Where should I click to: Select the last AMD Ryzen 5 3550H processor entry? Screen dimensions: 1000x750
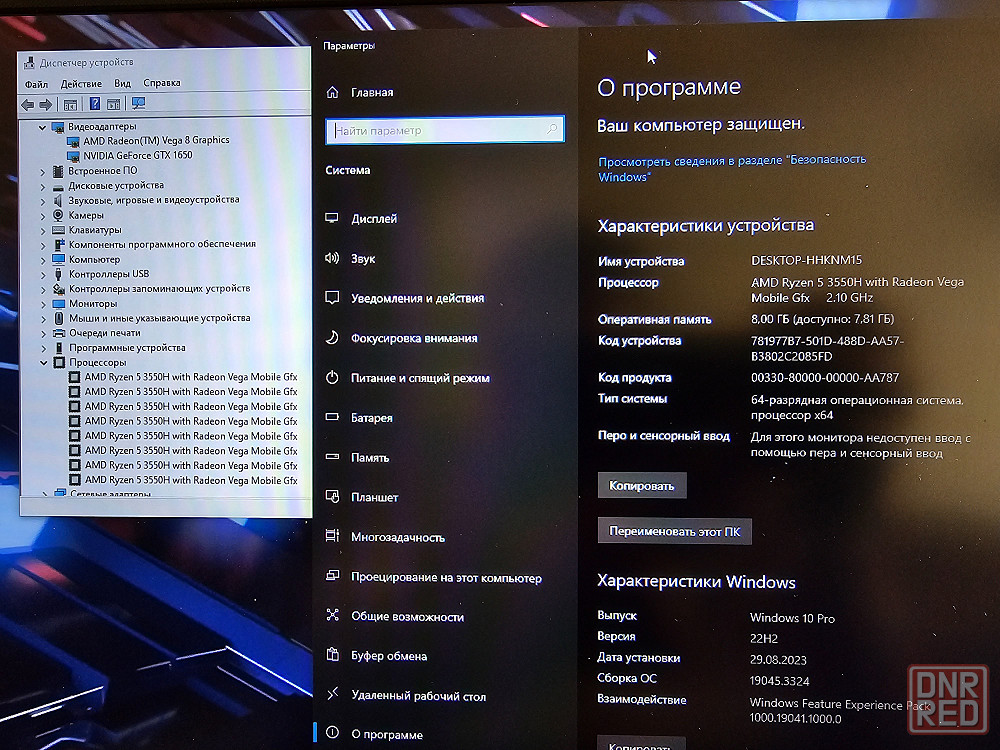tap(191, 480)
